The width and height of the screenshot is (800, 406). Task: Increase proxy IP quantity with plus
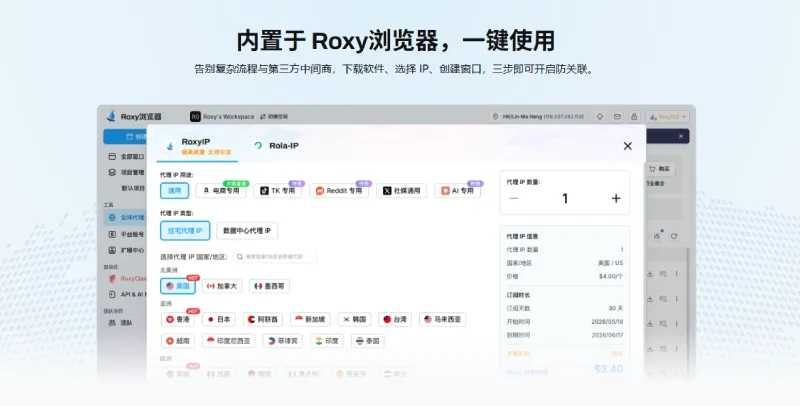point(616,198)
